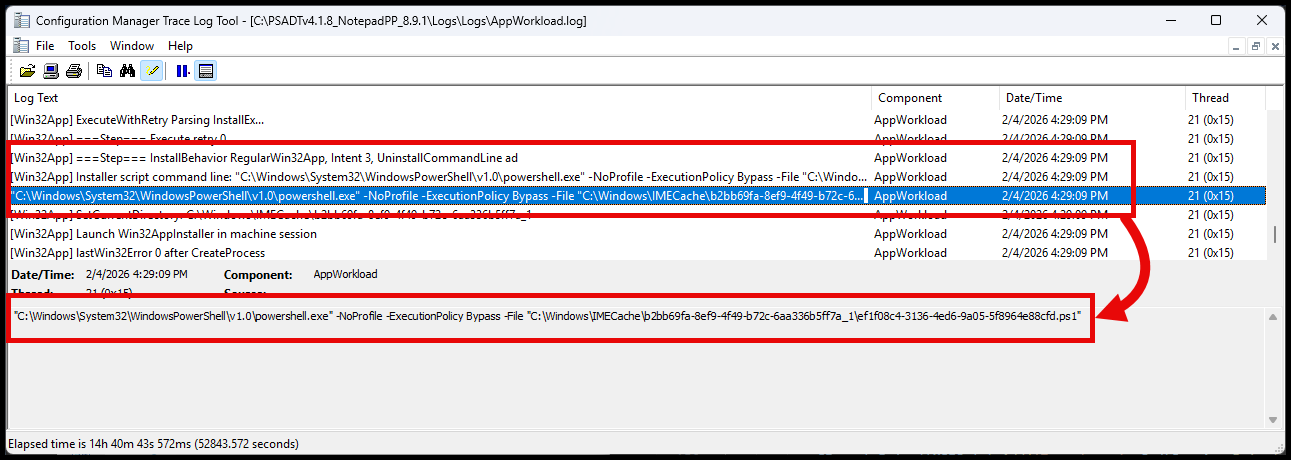Click the Thread column header

(x=1225, y=98)
